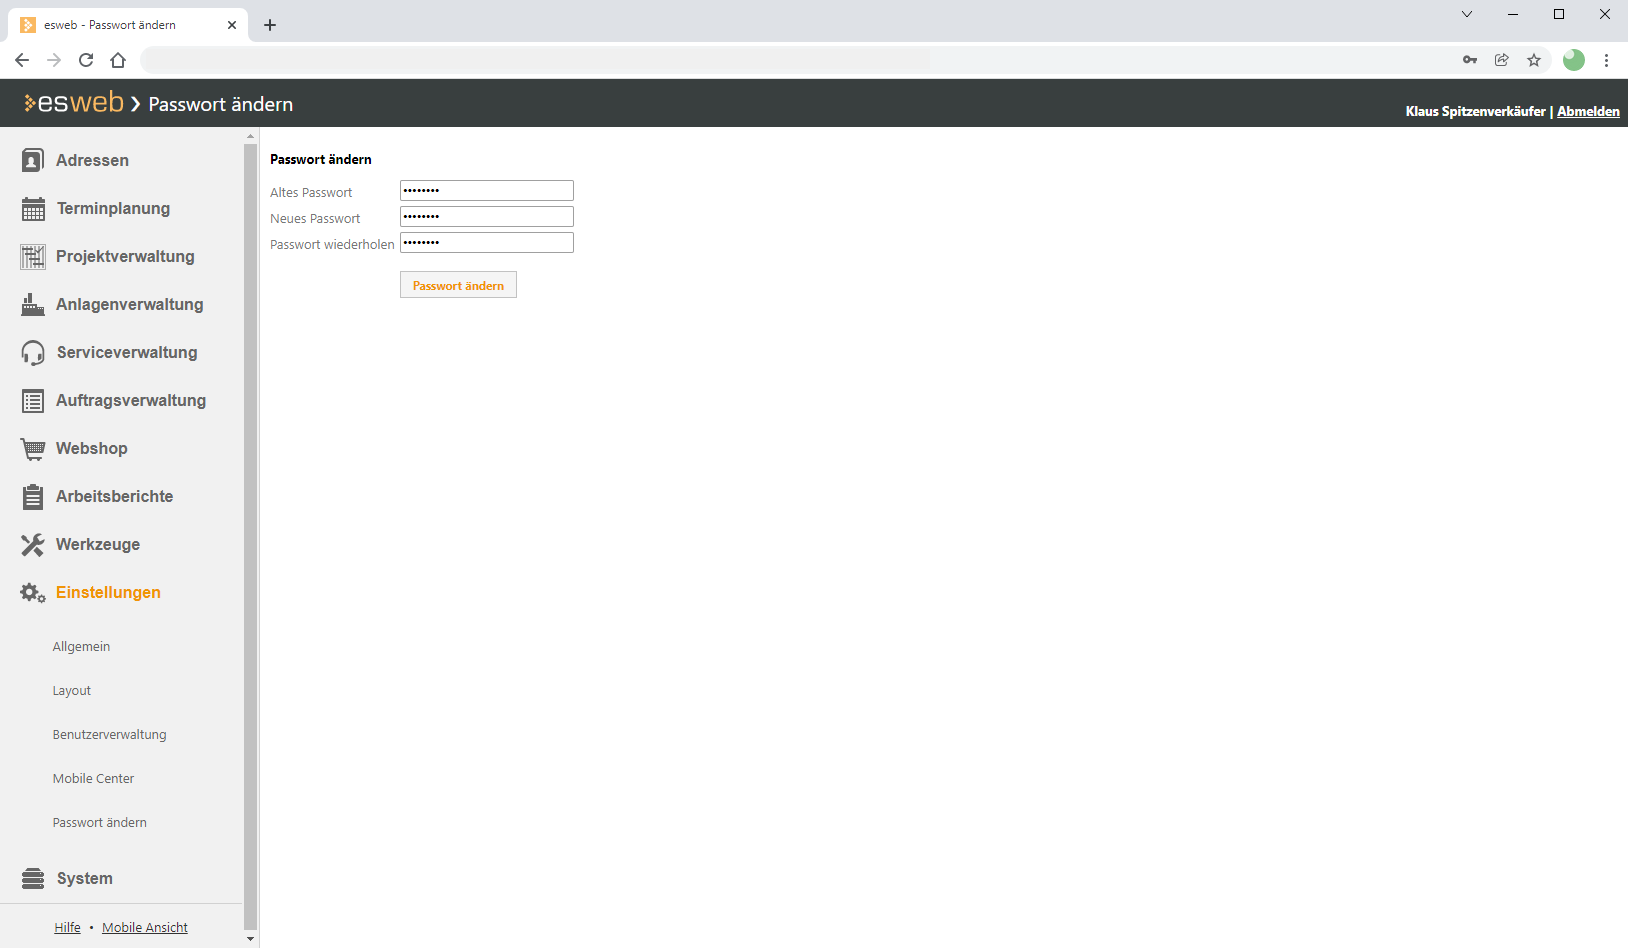Click the orange Passwort ändern button

coord(458,285)
